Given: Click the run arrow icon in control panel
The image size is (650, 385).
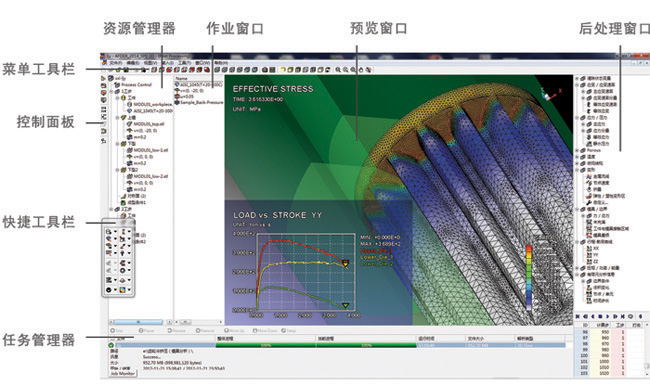Looking at the screenshot, I should pyautogui.click(x=104, y=78).
